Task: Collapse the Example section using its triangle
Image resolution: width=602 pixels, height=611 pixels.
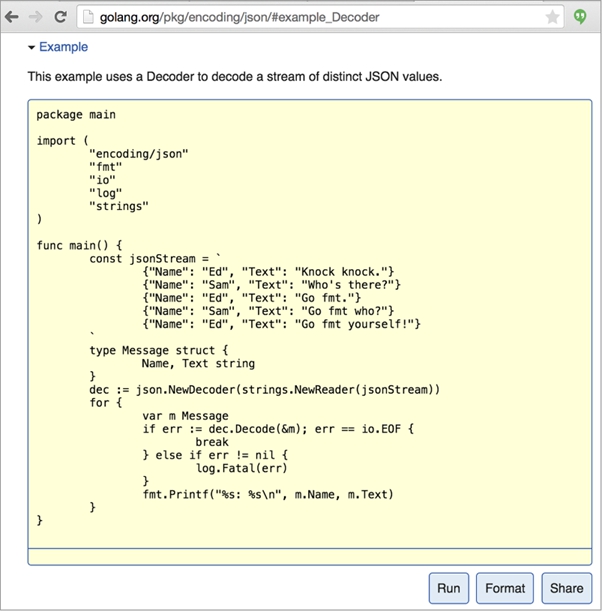Action: coord(31,47)
